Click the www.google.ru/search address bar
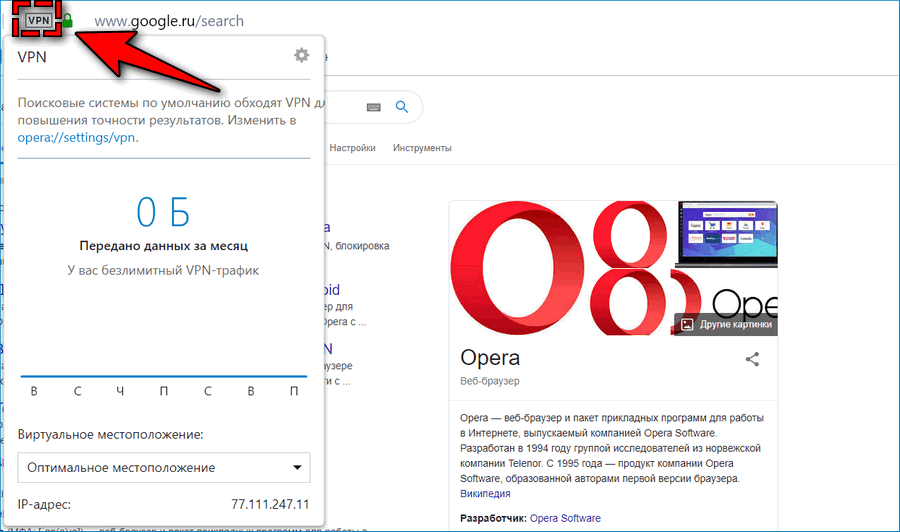This screenshot has width=900, height=532. point(169,21)
